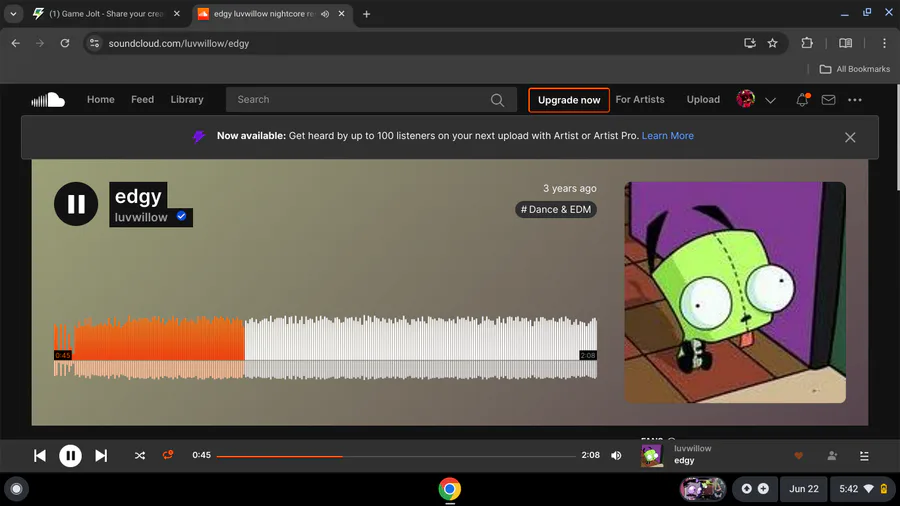Mute the volume speaker icon
This screenshot has width=900, height=506.
coord(616,456)
